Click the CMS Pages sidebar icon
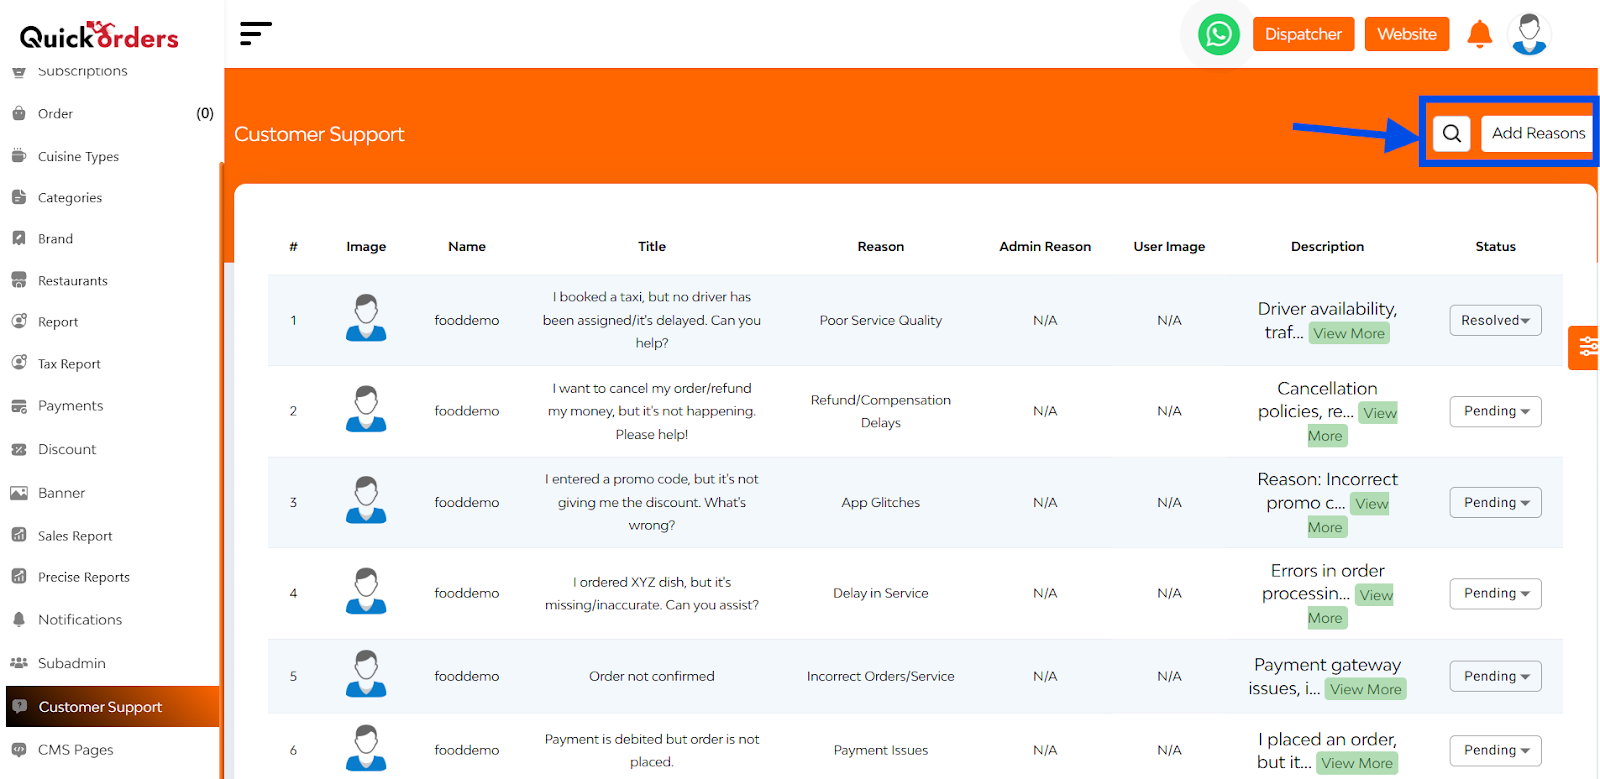Screen dimensions: 1600x779 pyautogui.click(x=19, y=749)
